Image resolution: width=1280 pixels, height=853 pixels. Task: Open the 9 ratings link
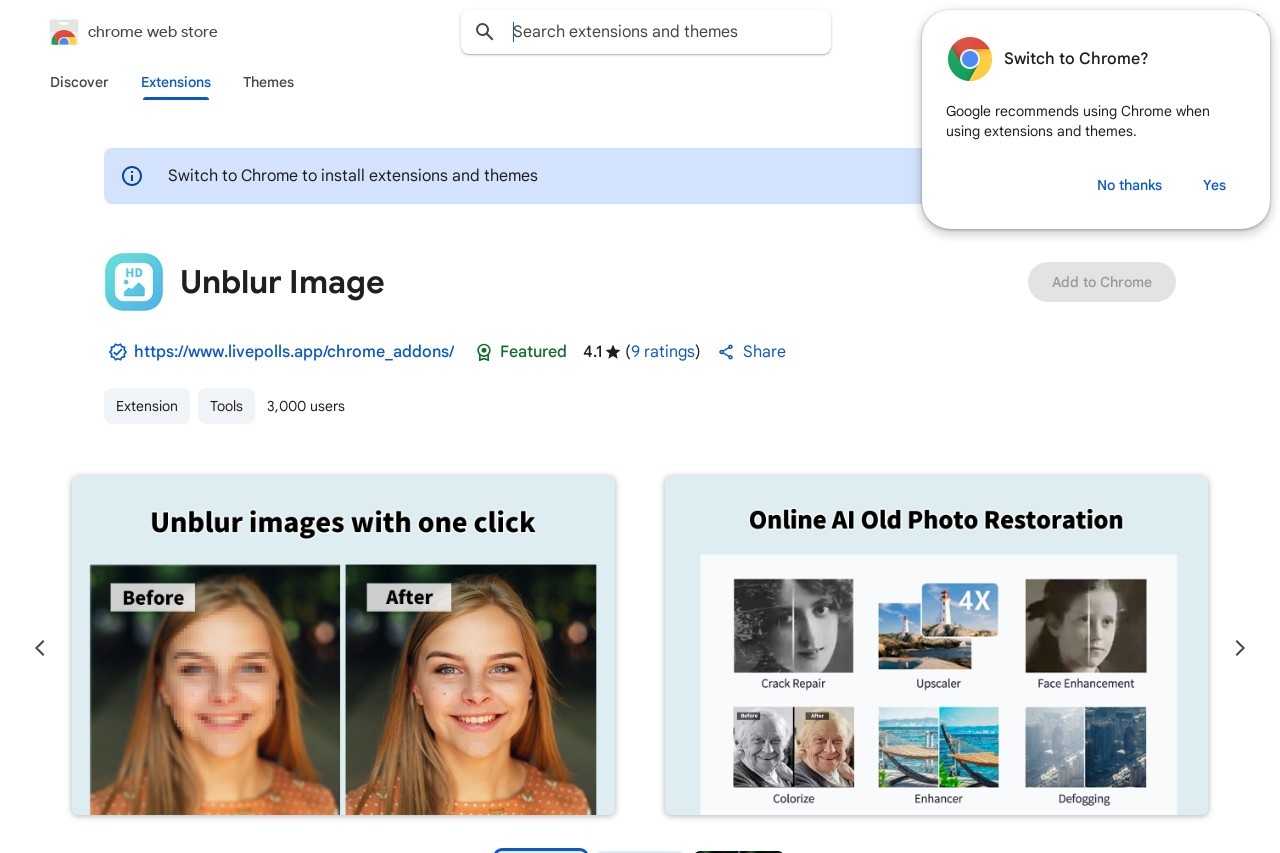(663, 352)
